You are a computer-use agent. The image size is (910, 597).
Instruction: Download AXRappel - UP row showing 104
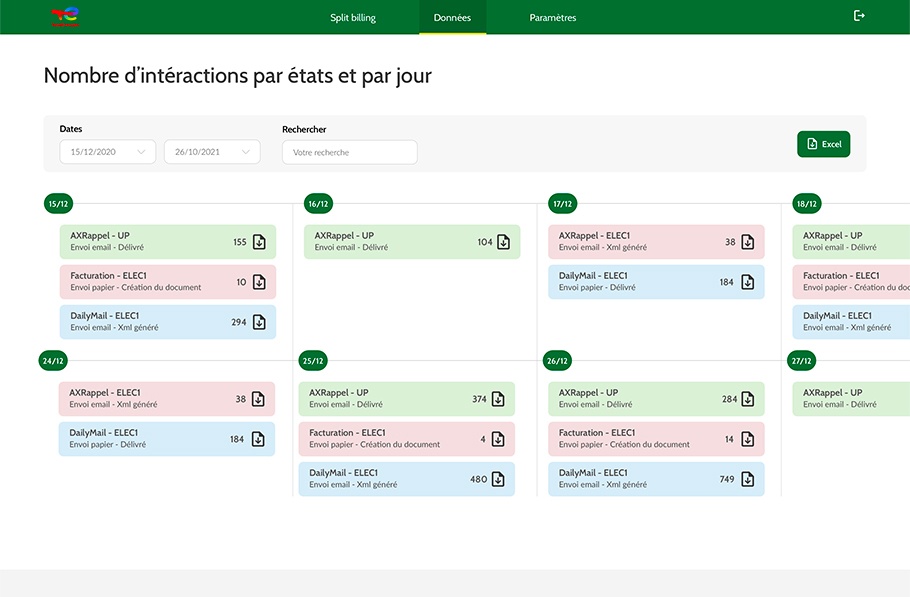point(503,242)
